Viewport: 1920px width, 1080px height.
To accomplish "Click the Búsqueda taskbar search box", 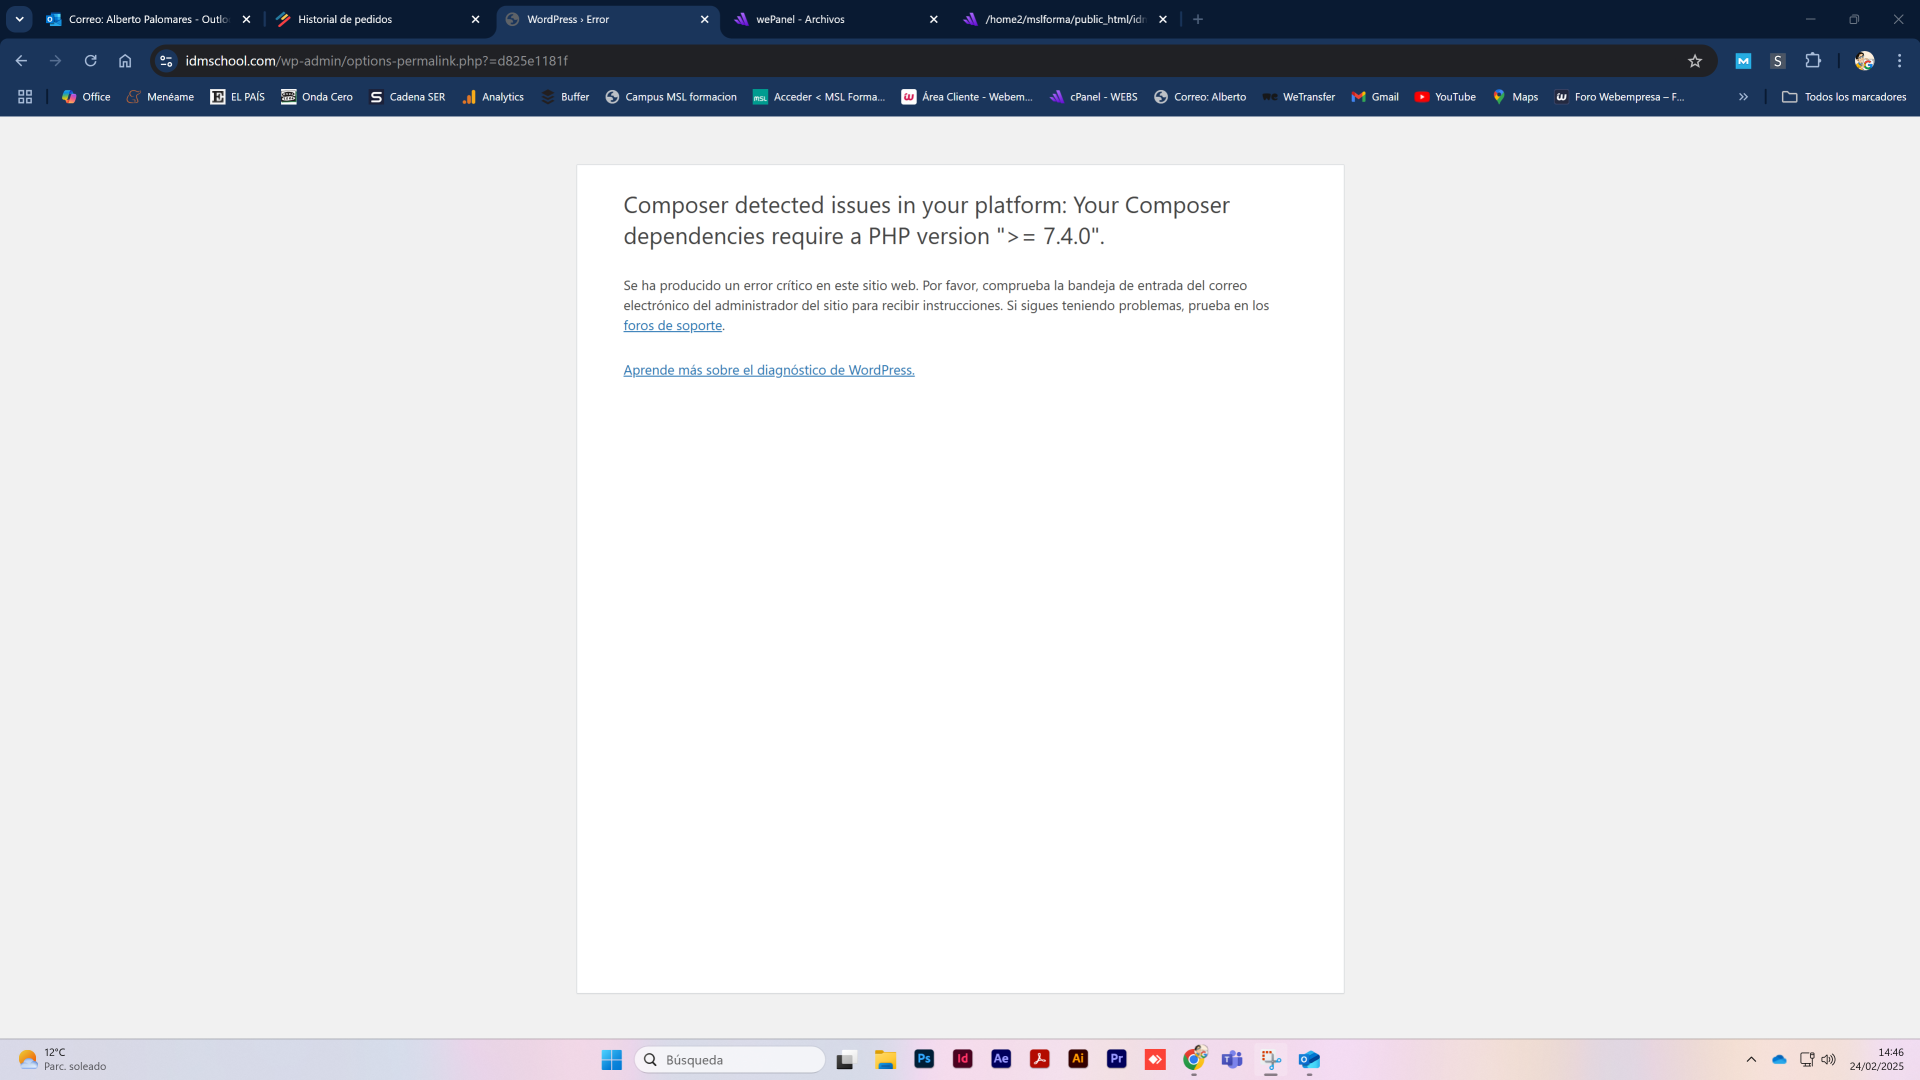I will pyautogui.click(x=730, y=1060).
